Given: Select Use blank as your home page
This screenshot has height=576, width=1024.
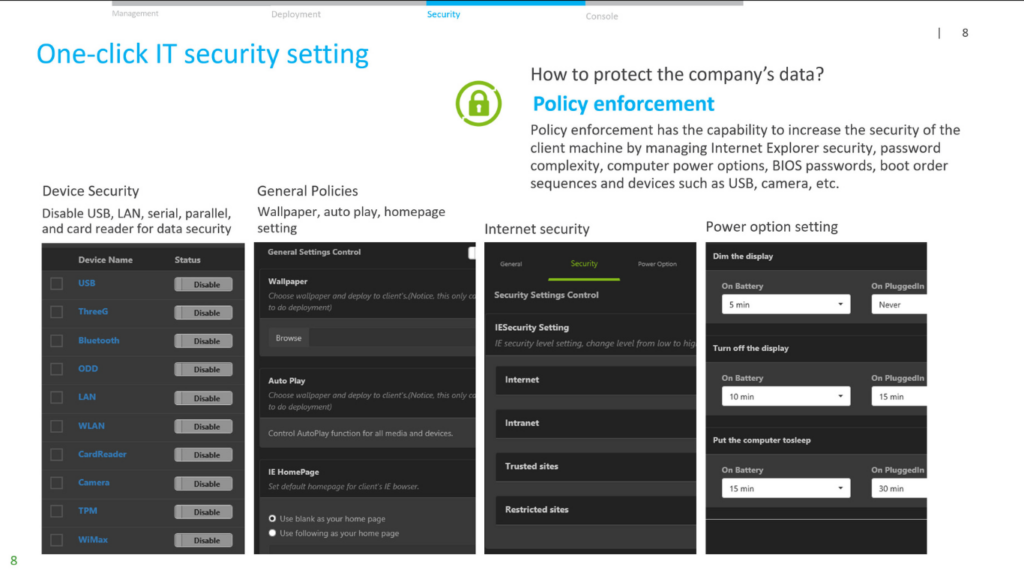Looking at the screenshot, I should tap(272, 519).
